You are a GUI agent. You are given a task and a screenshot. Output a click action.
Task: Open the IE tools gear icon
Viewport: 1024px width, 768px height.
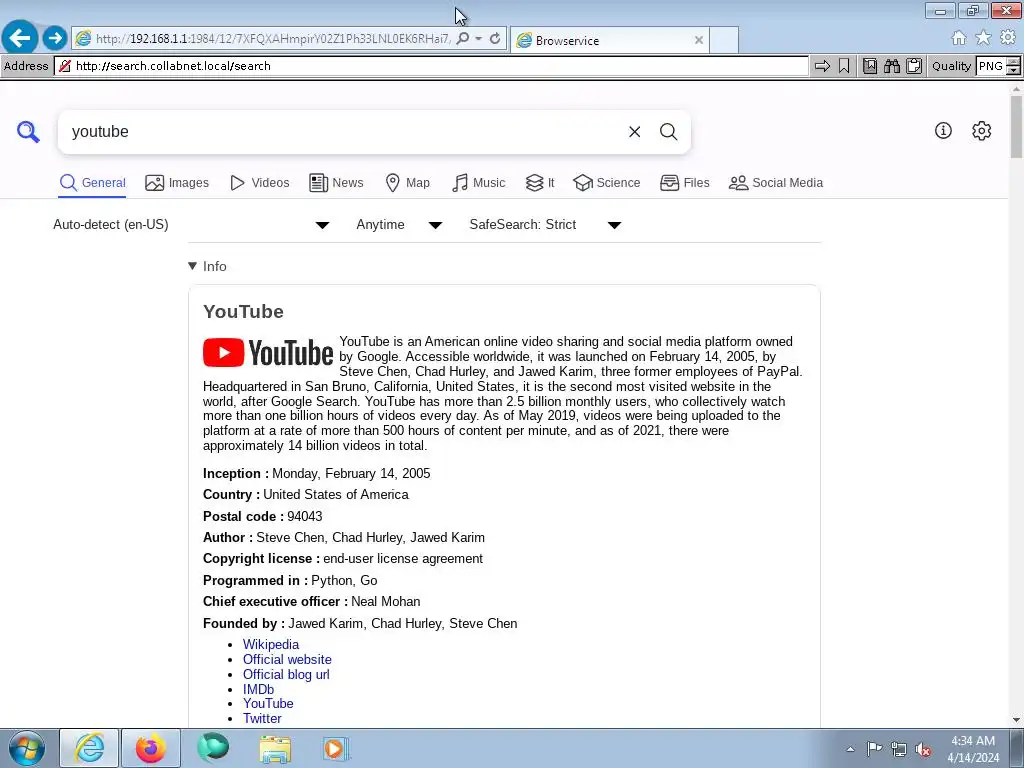(1008, 38)
